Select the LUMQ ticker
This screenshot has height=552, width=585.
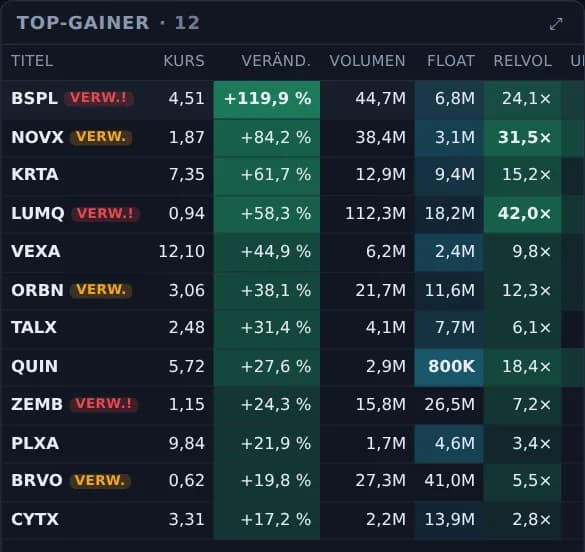[x=38, y=213]
